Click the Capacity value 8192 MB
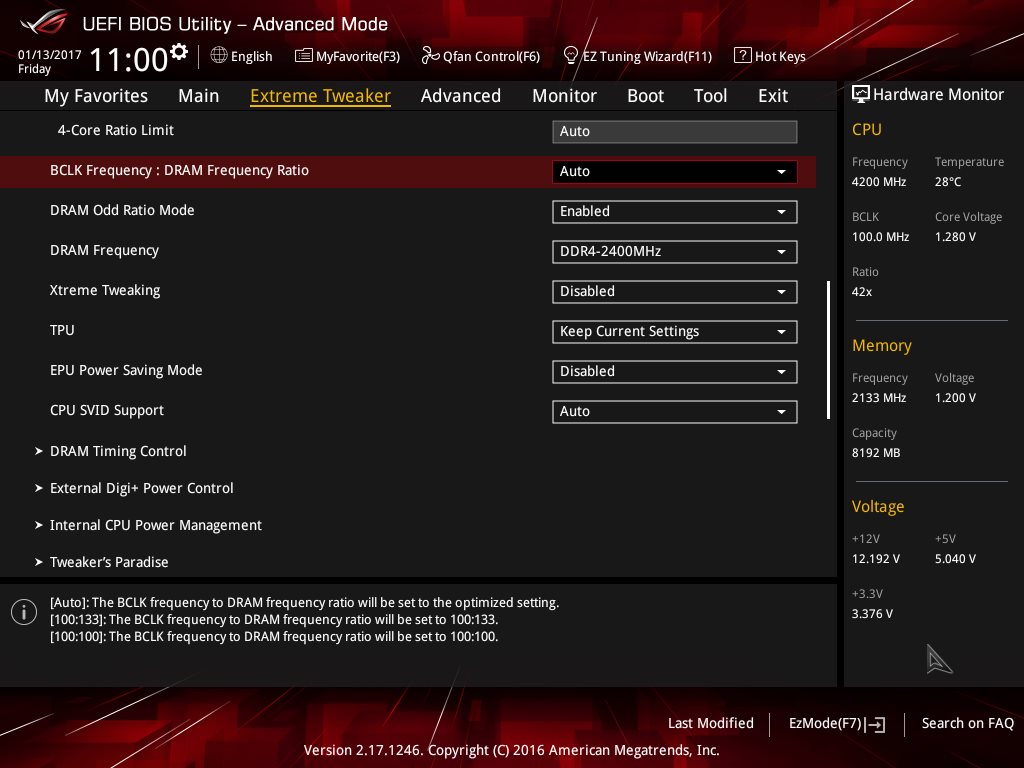Image resolution: width=1024 pixels, height=768 pixels. (x=876, y=453)
